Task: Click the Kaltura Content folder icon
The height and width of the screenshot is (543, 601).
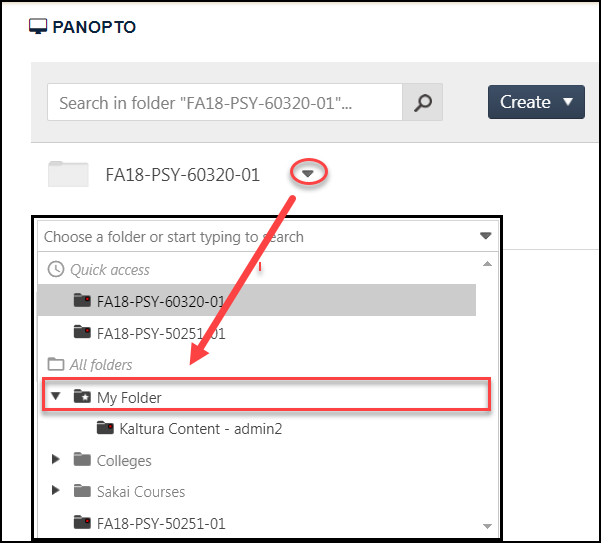Action: tap(105, 428)
